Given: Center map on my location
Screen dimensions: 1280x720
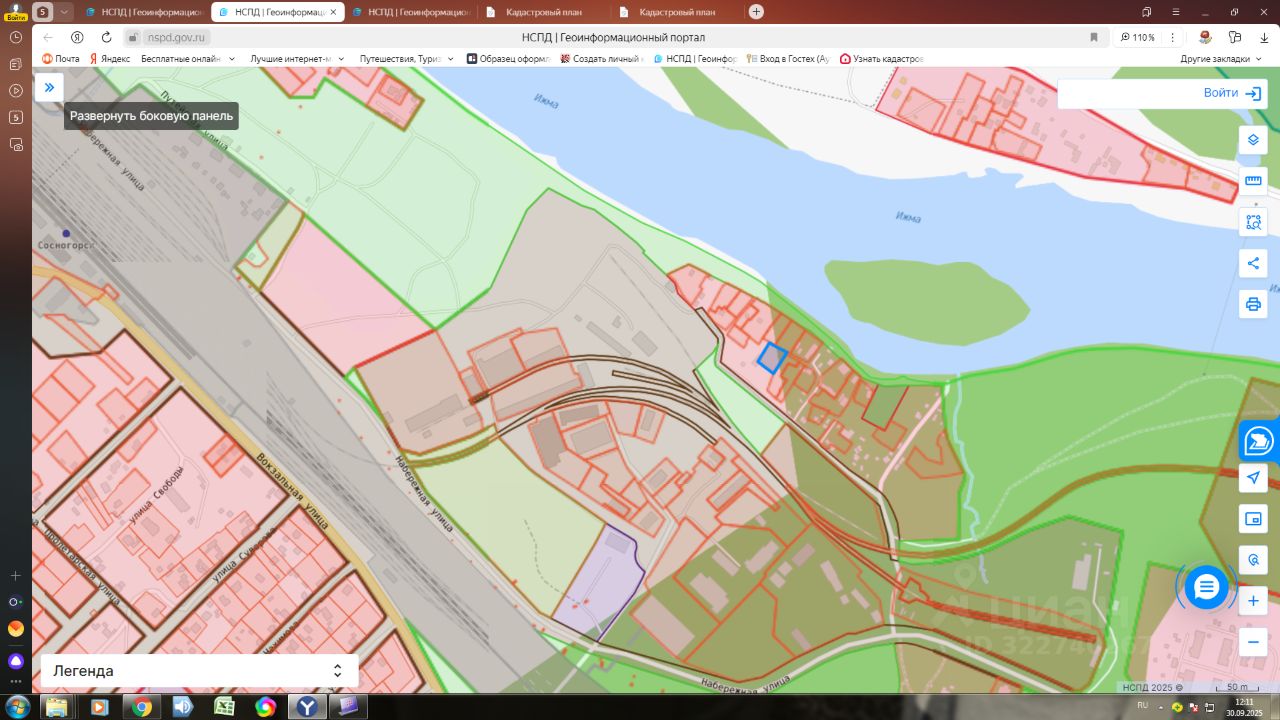Looking at the screenshot, I should (x=1253, y=478).
